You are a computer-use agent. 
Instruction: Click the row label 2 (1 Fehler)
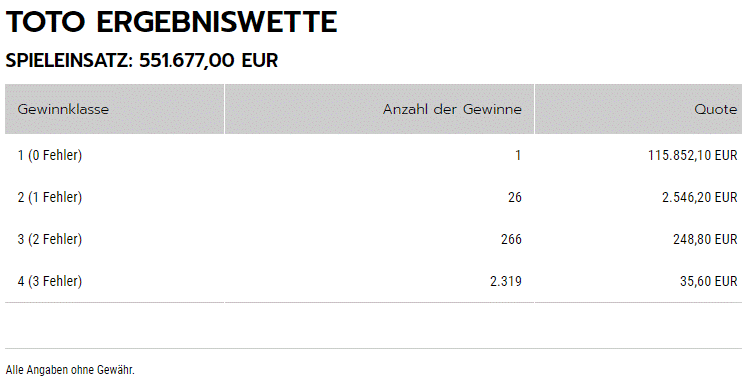coord(50,197)
